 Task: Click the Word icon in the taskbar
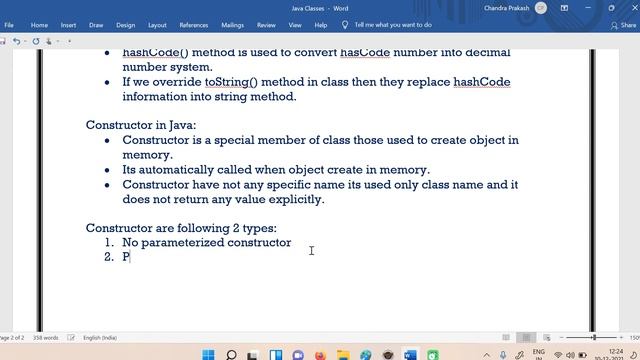[x=410, y=355]
